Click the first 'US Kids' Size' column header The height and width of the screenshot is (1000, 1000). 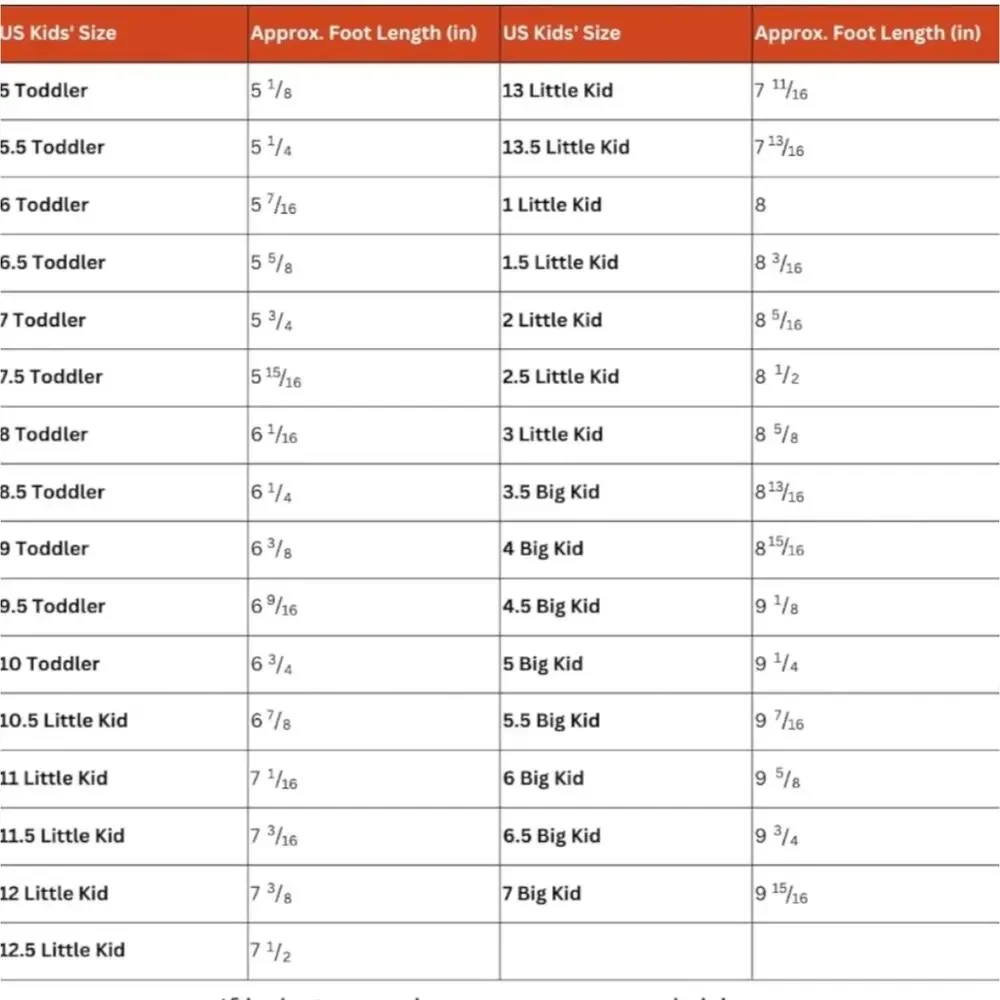58,33
